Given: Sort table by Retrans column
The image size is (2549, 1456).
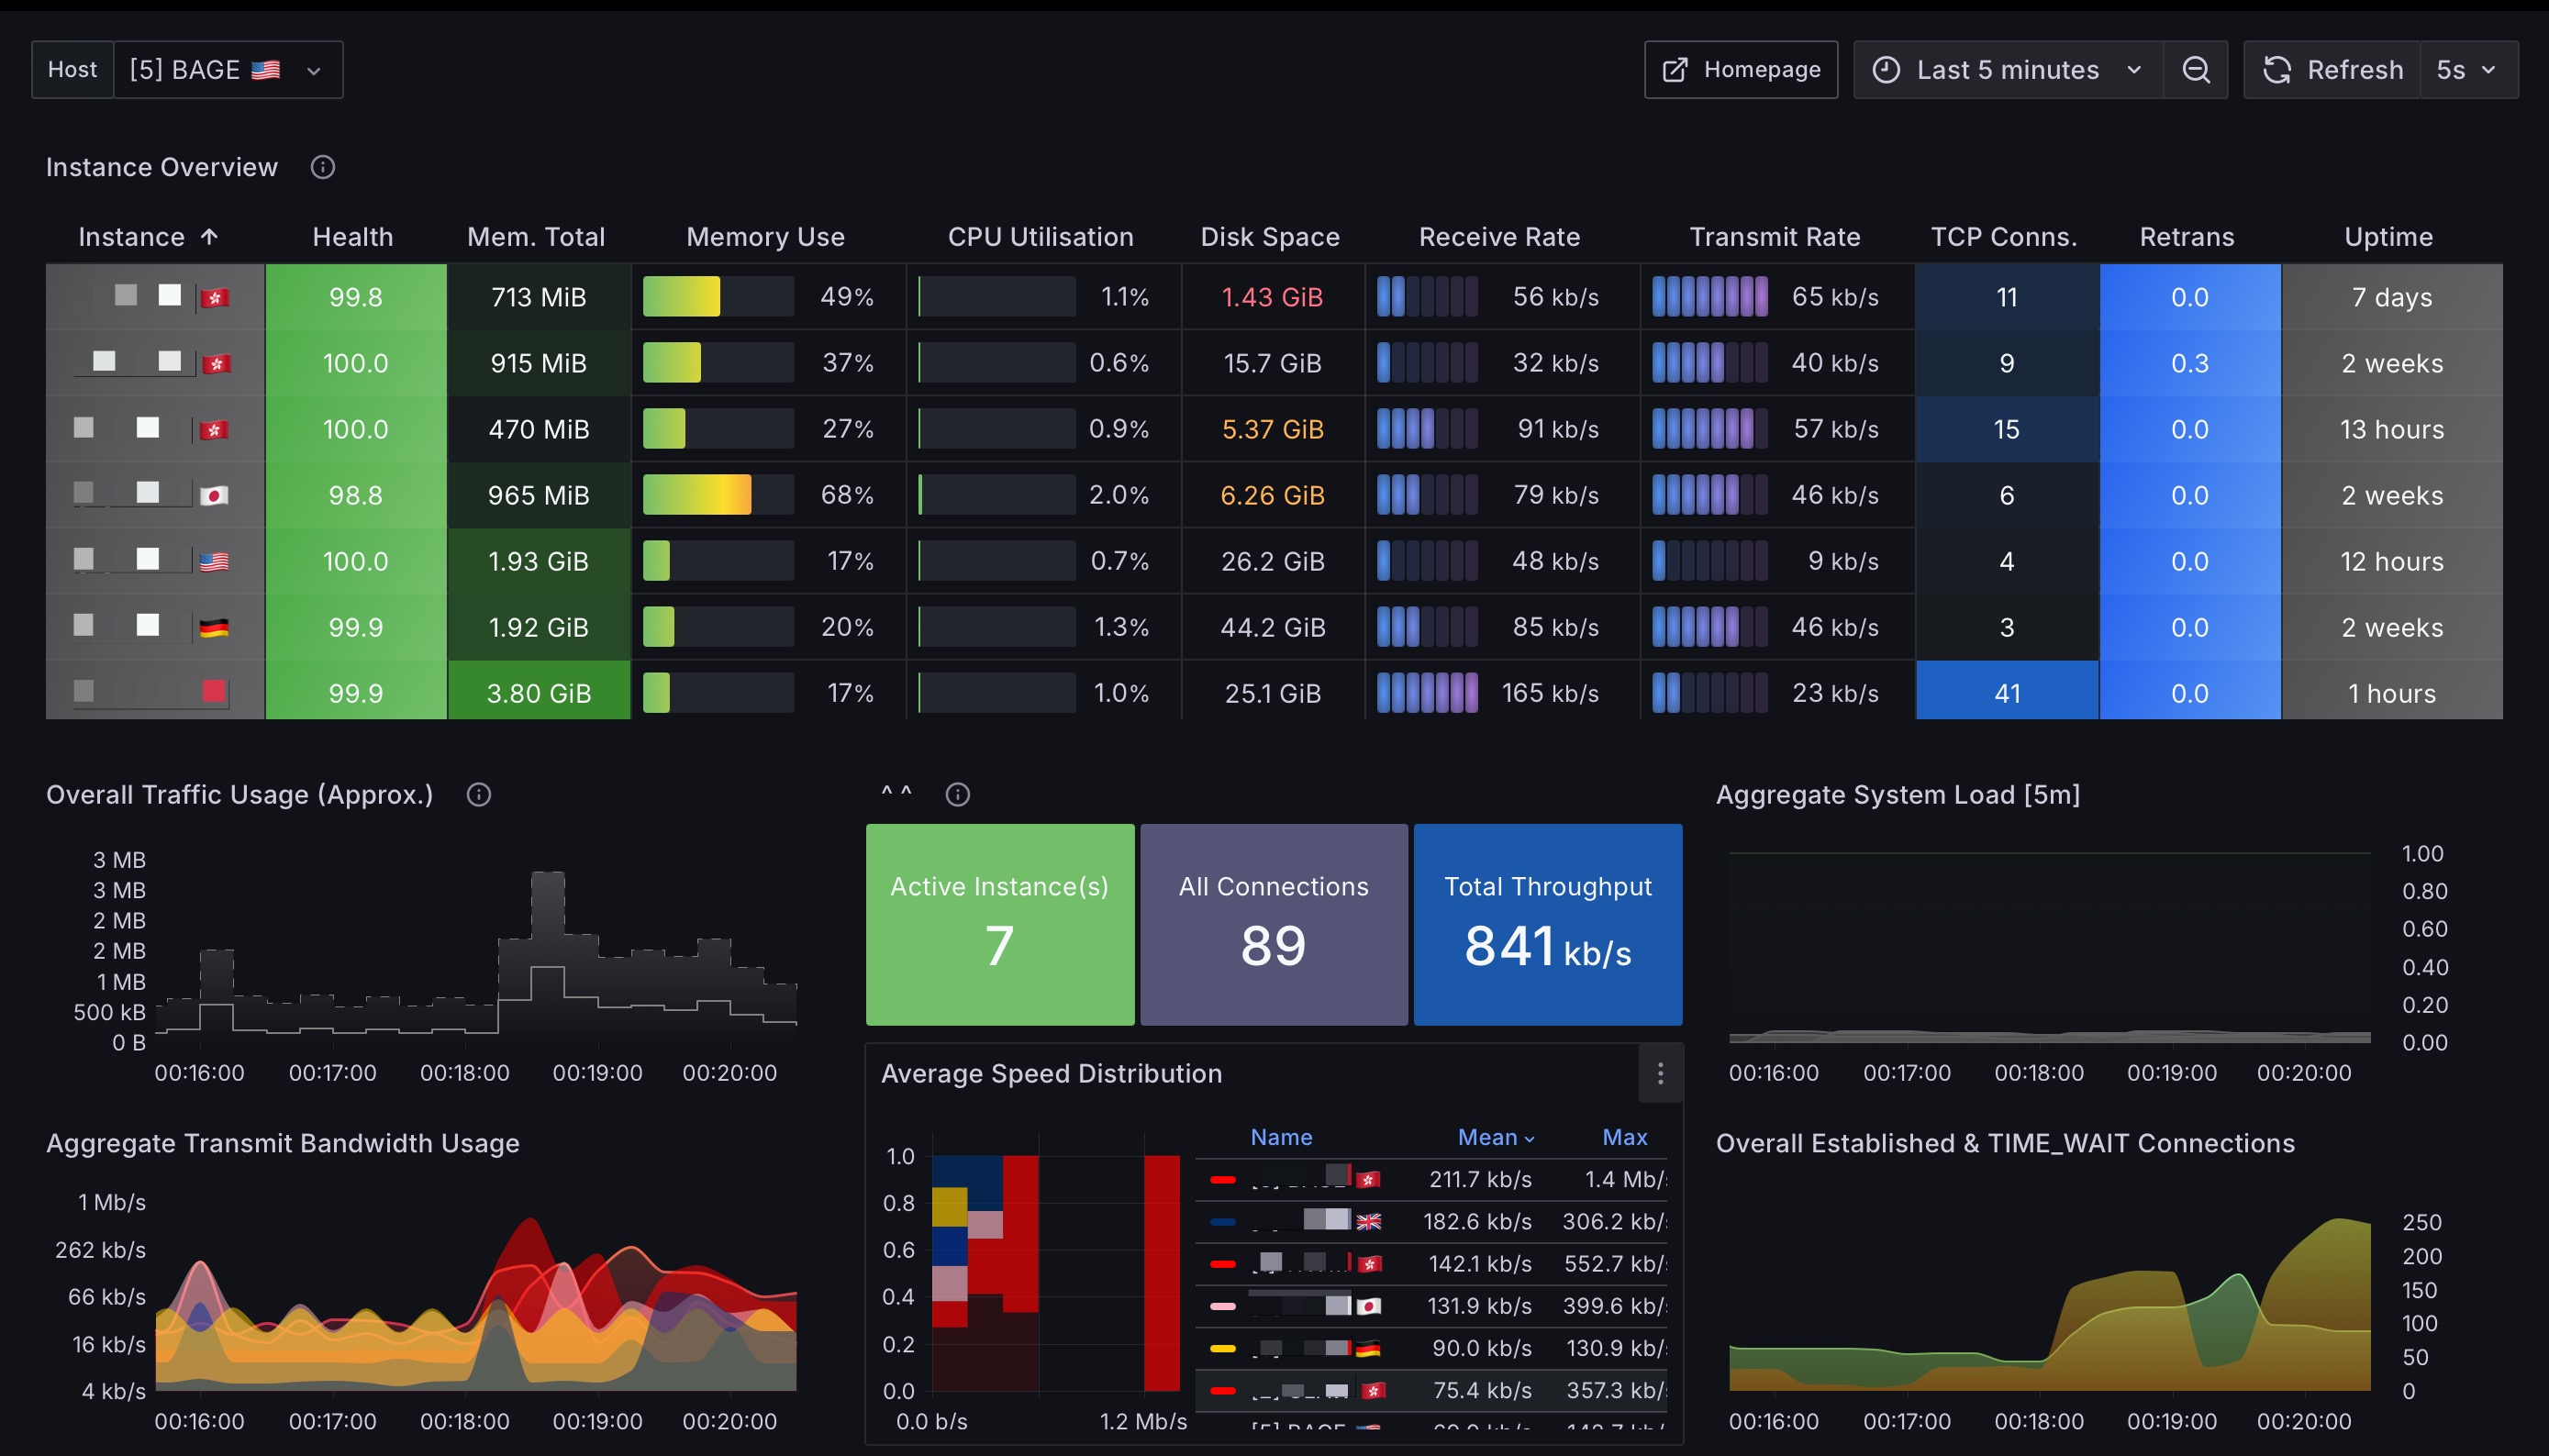Looking at the screenshot, I should [2187, 237].
